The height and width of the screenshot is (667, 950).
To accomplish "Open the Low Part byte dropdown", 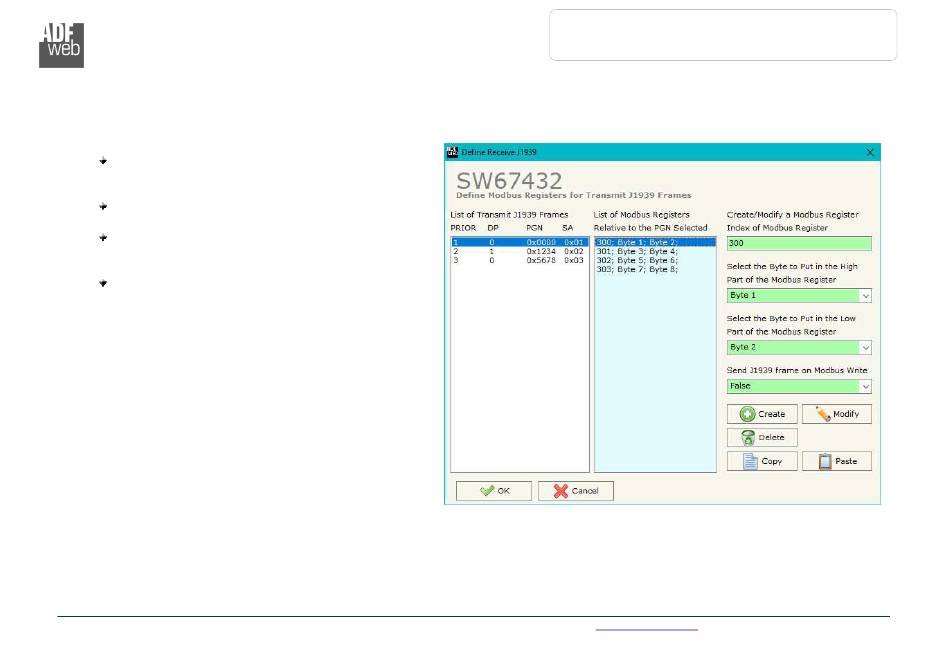I will click(866, 348).
